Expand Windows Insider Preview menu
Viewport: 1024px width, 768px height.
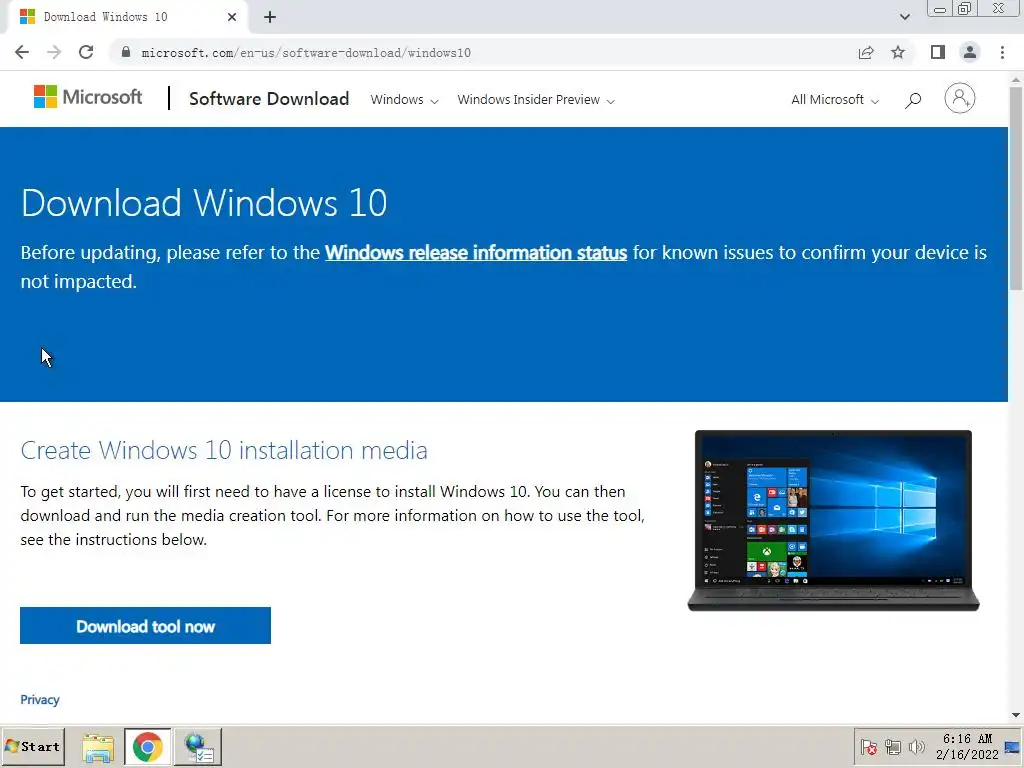536,99
